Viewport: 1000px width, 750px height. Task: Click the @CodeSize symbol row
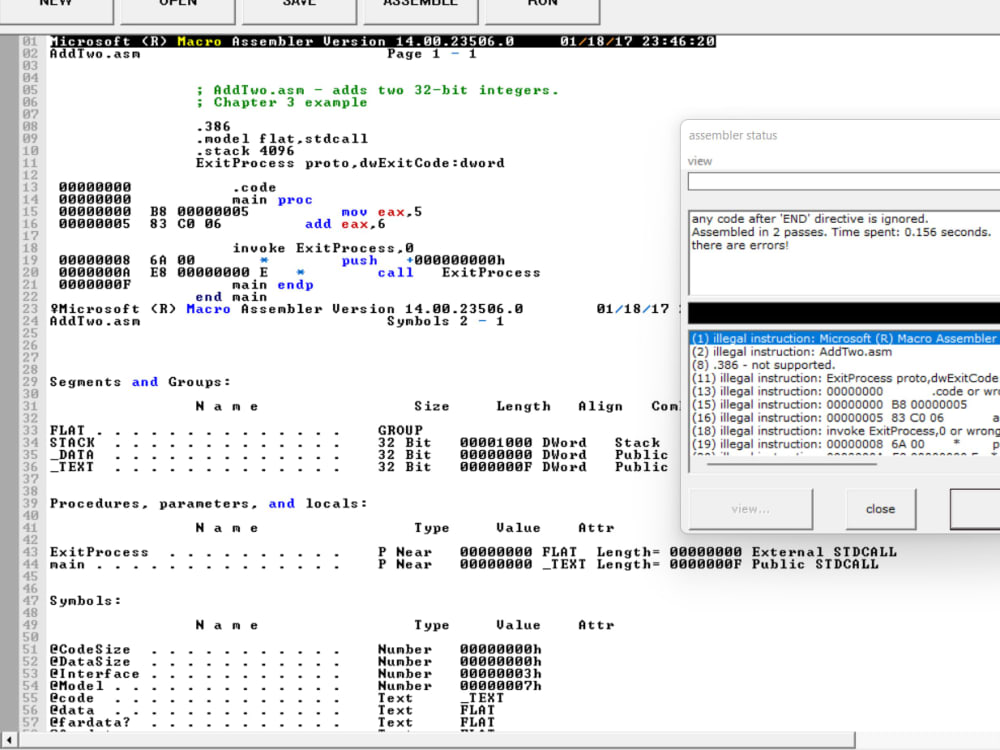296,649
